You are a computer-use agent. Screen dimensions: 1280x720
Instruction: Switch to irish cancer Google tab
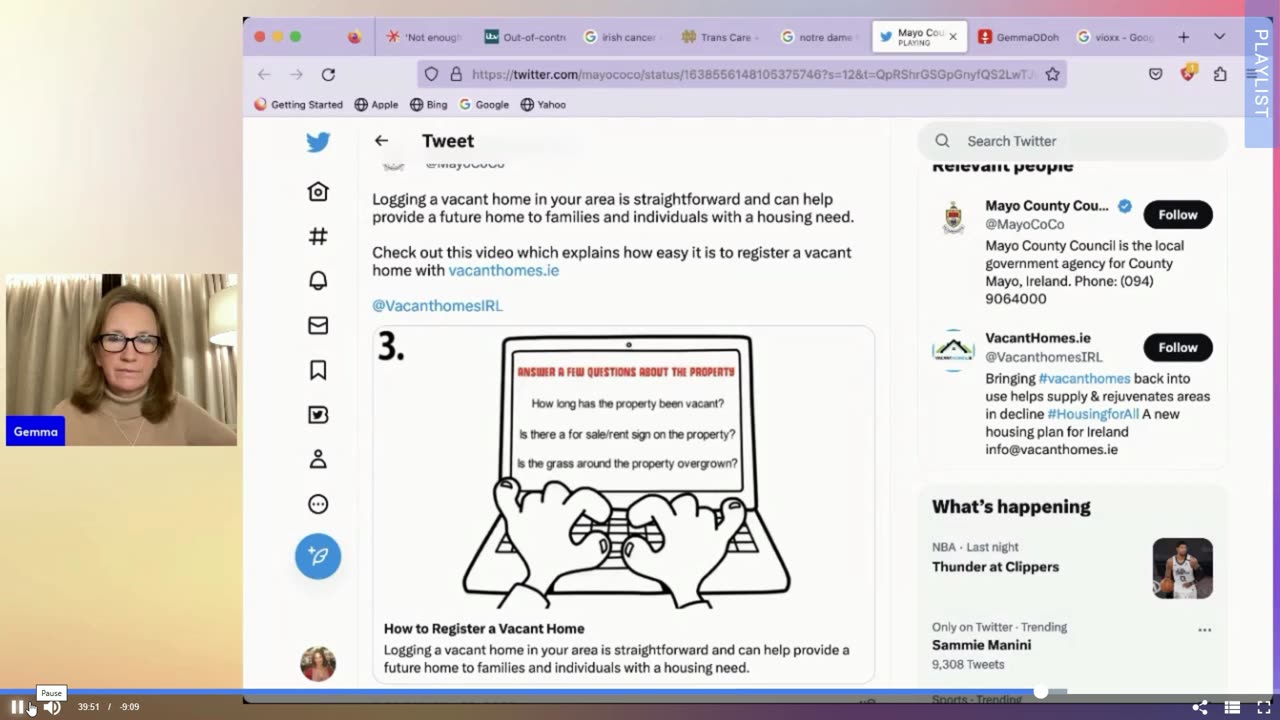click(621, 37)
